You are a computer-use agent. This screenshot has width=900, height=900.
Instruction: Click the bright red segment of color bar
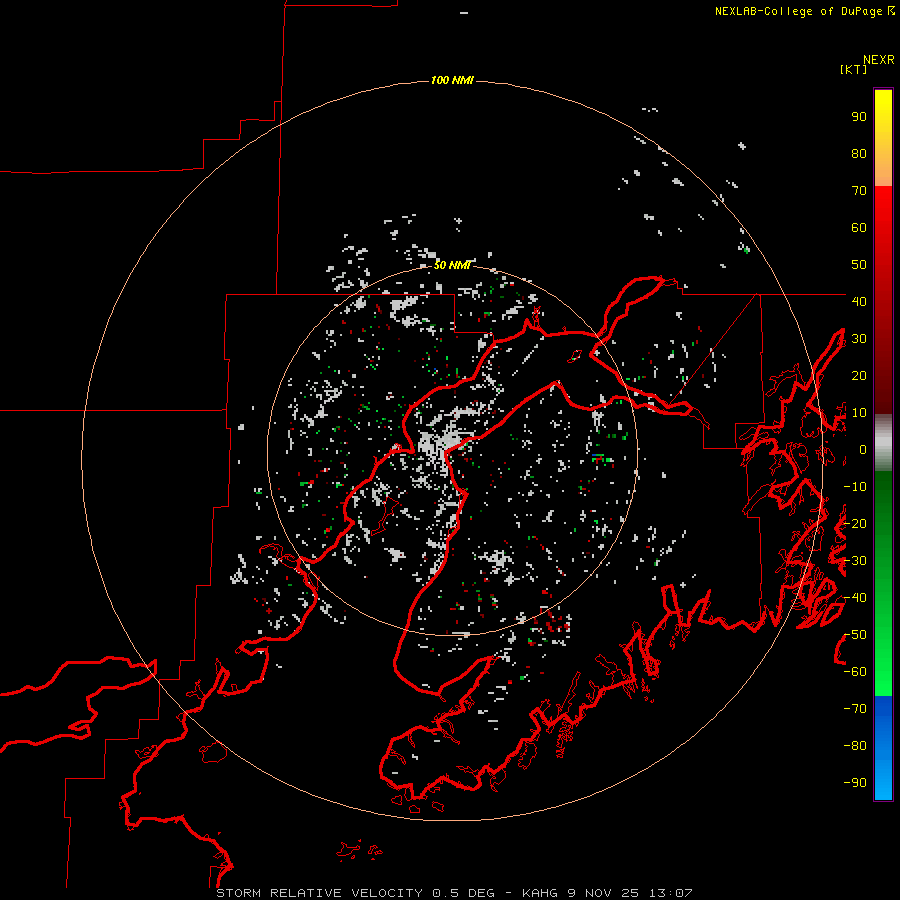883,300
